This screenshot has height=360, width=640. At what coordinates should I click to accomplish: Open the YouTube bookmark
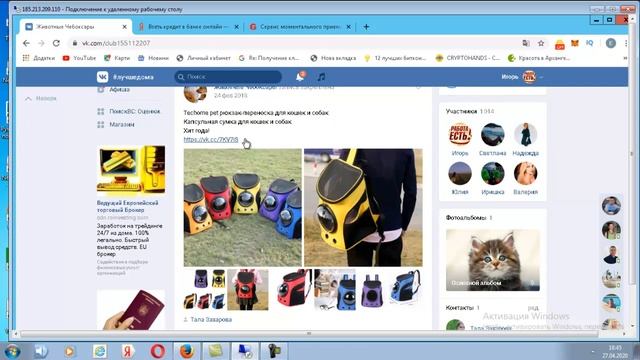[80, 58]
